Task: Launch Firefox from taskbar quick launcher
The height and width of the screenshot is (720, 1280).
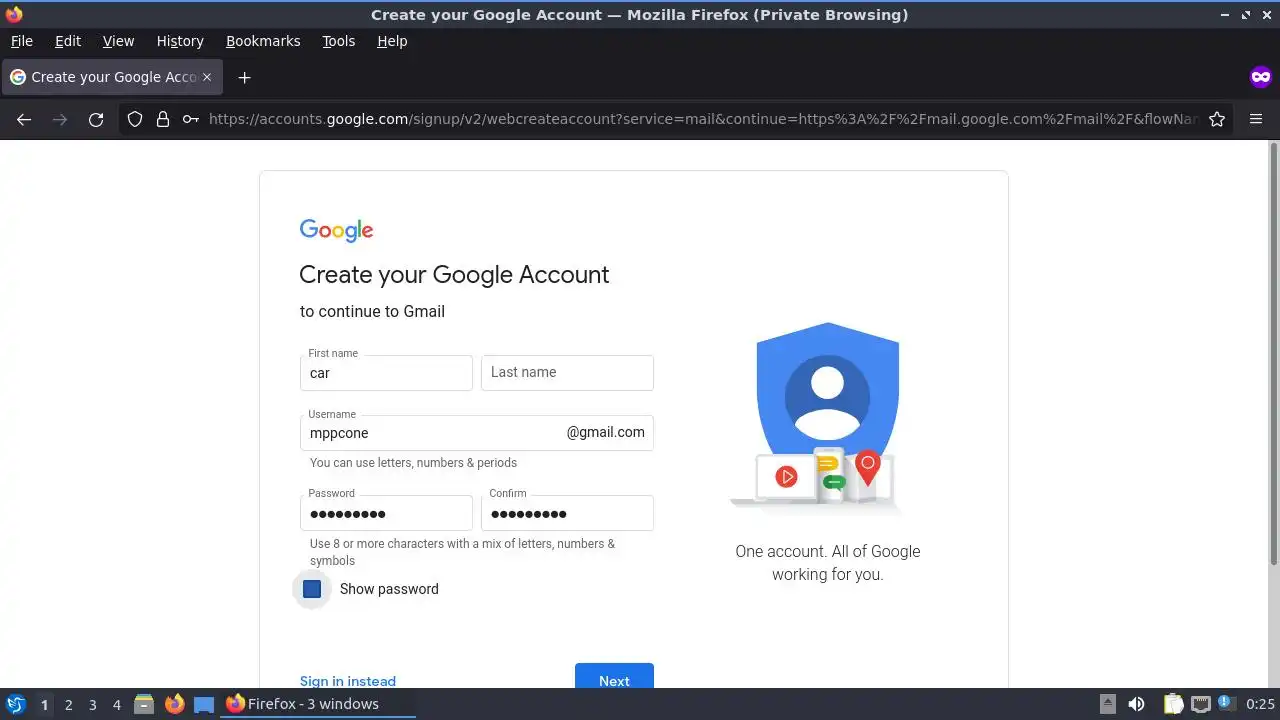Action: coord(174,704)
